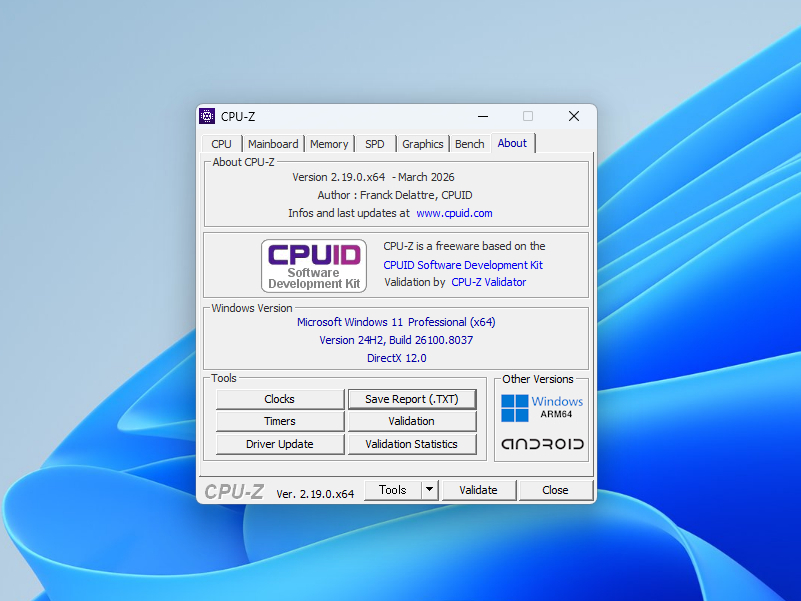Open the CPU-Z Validator link
801x601 pixels.
click(489, 283)
